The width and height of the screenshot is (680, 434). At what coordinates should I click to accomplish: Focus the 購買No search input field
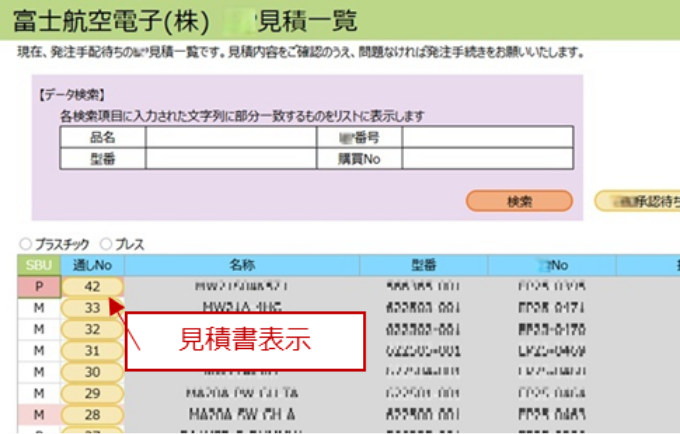[487, 159]
